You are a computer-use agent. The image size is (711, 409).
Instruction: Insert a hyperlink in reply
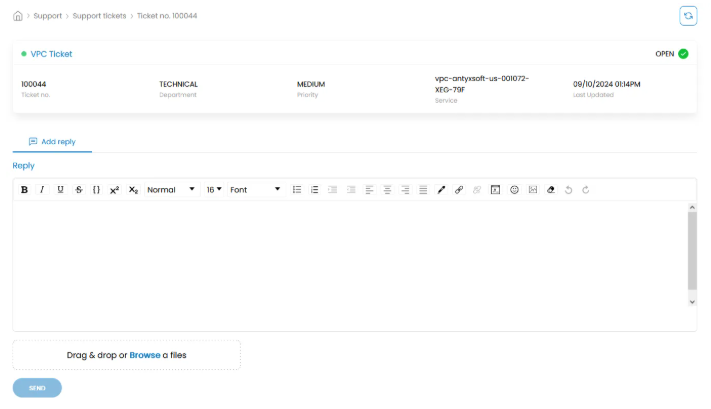(x=459, y=190)
